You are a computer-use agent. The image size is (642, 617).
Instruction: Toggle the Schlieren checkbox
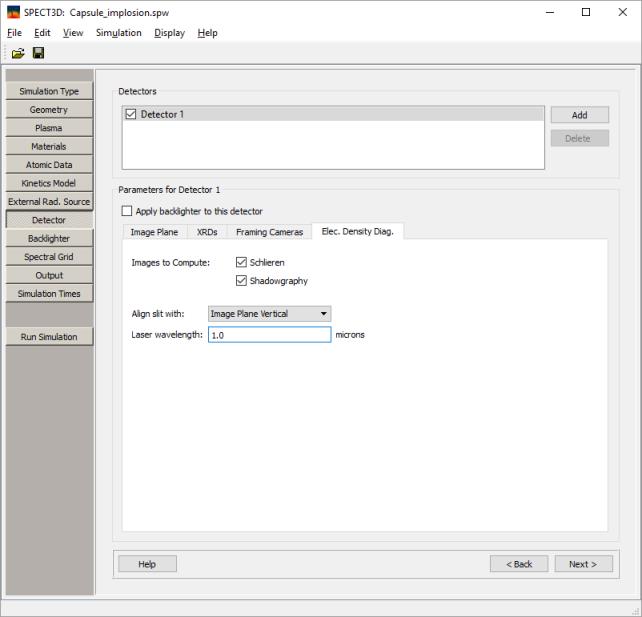tap(241, 262)
